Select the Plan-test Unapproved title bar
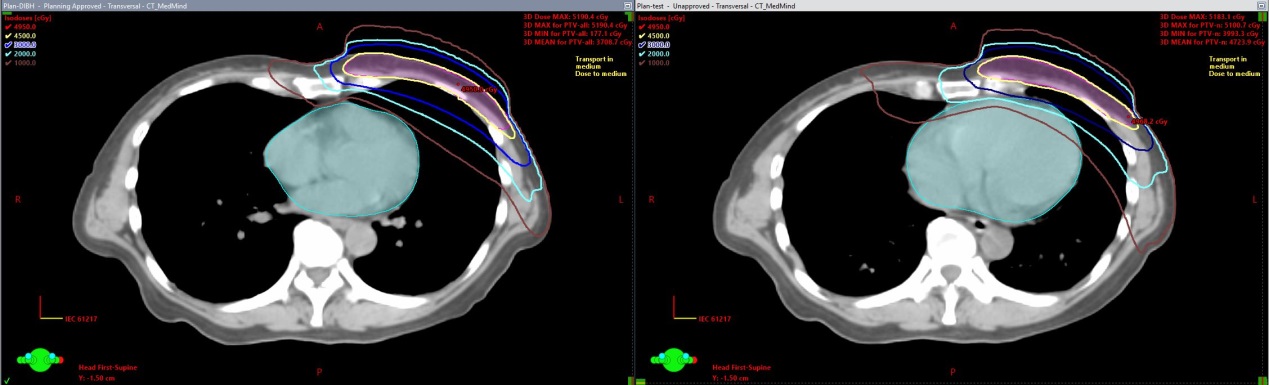The width and height of the screenshot is (1269, 385). [945, 6]
